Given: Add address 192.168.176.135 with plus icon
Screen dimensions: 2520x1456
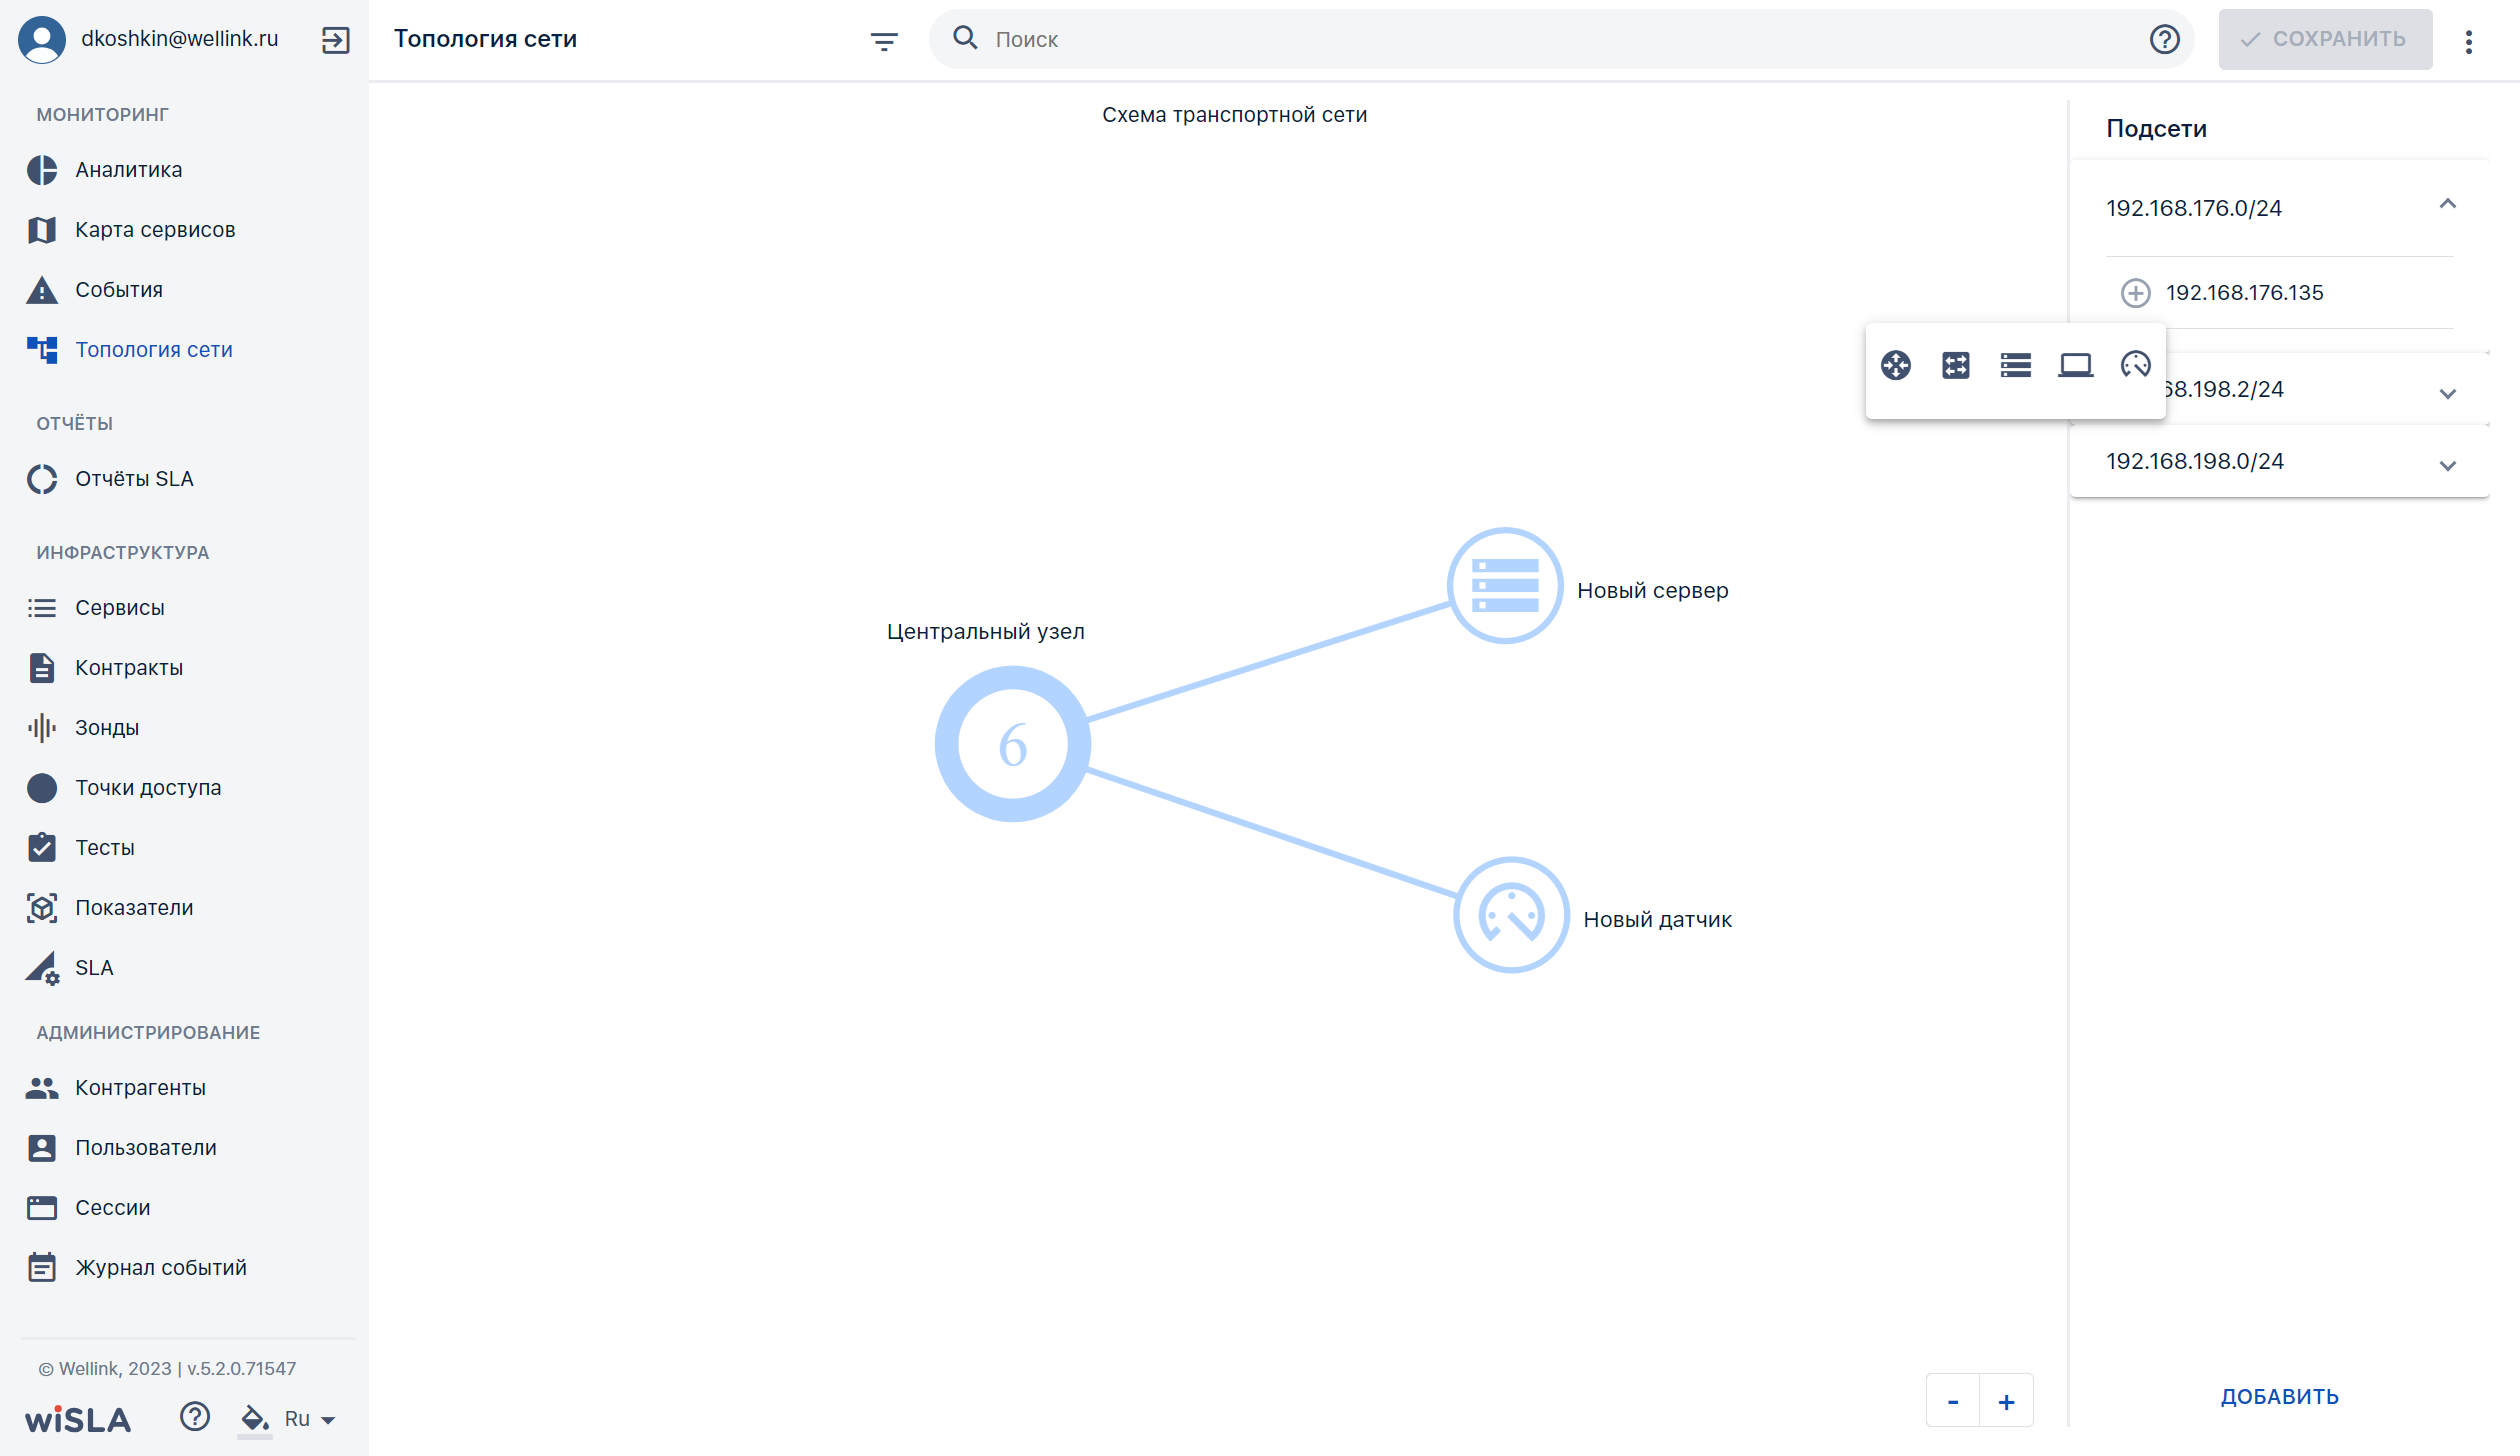Looking at the screenshot, I should (x=2135, y=293).
